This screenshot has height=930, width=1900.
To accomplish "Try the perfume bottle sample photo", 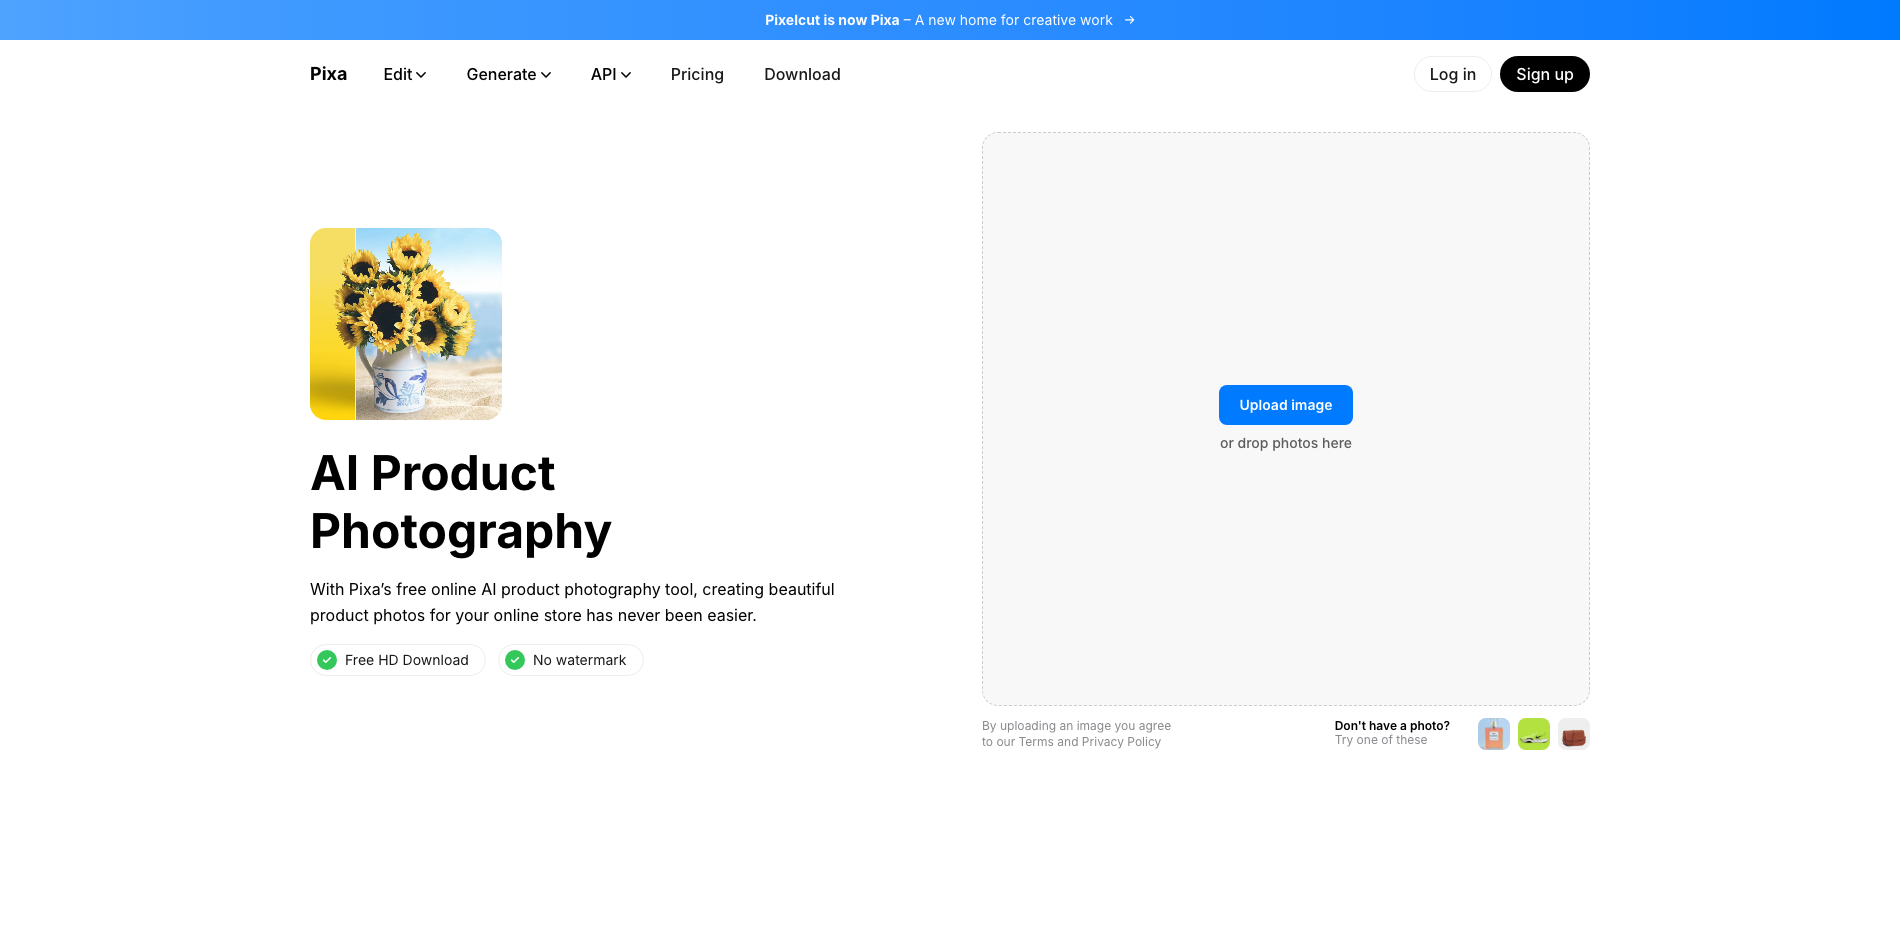I will [1493, 734].
